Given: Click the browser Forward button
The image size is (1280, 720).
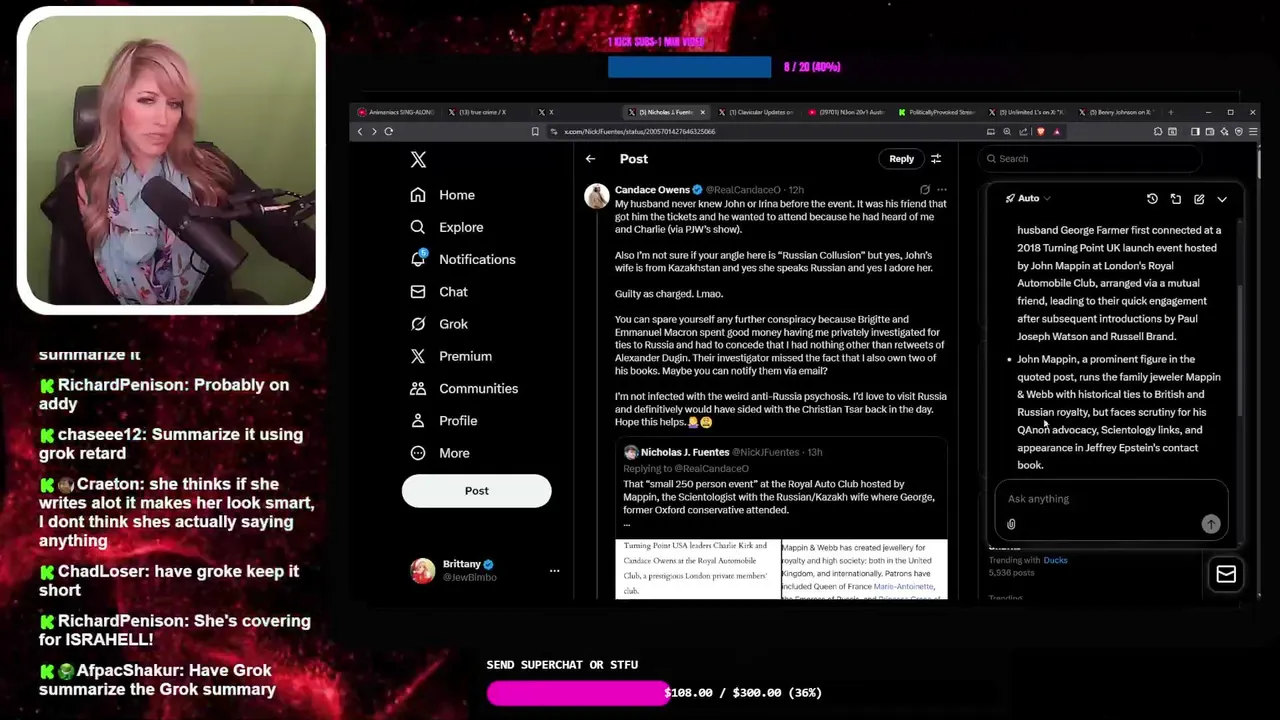Looking at the screenshot, I should (374, 132).
